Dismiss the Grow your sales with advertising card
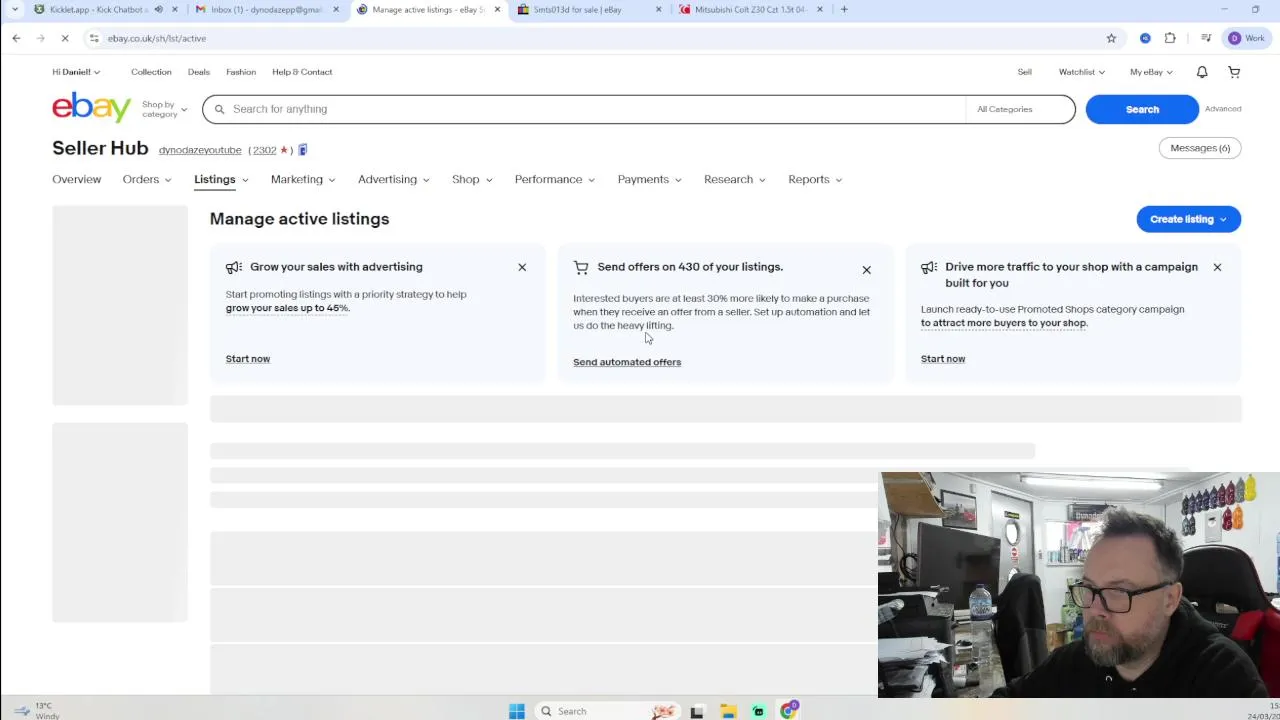Screen dimensions: 1280x720 (x=522, y=267)
